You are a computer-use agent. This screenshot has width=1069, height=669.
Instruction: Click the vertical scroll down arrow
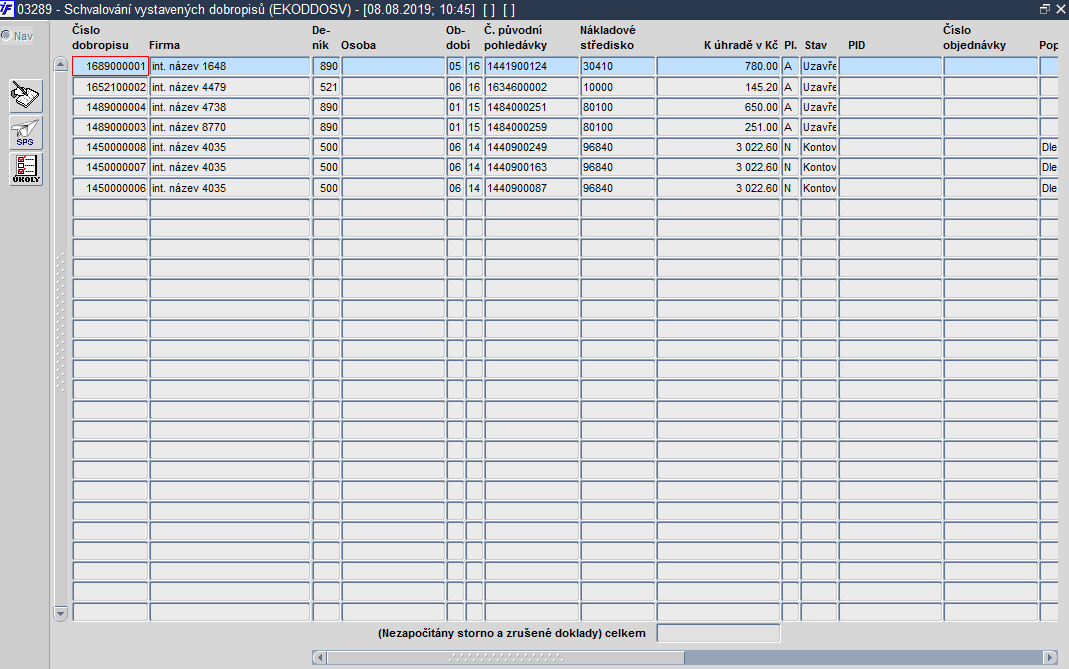61,613
